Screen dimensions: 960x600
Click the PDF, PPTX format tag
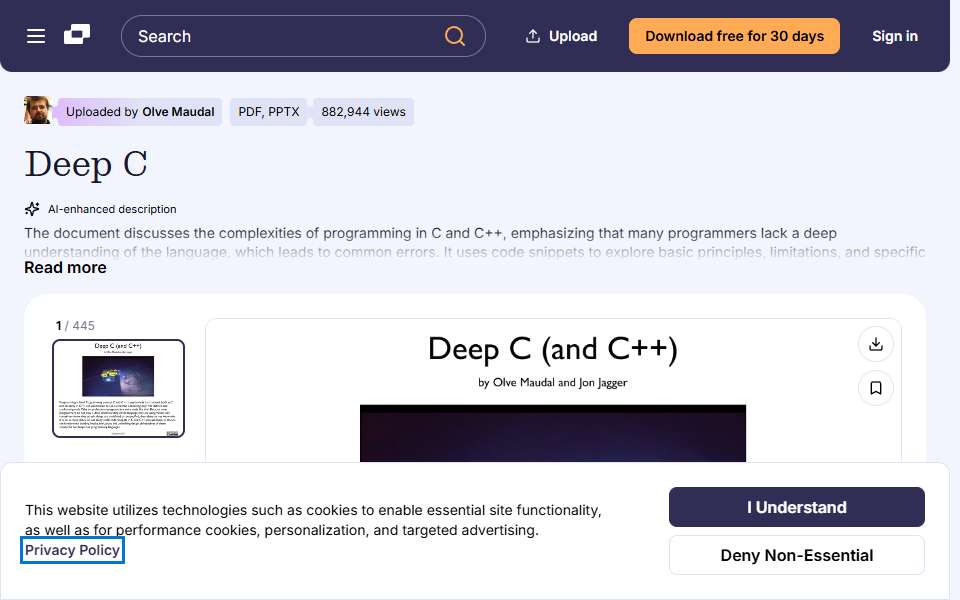pyautogui.click(x=269, y=111)
